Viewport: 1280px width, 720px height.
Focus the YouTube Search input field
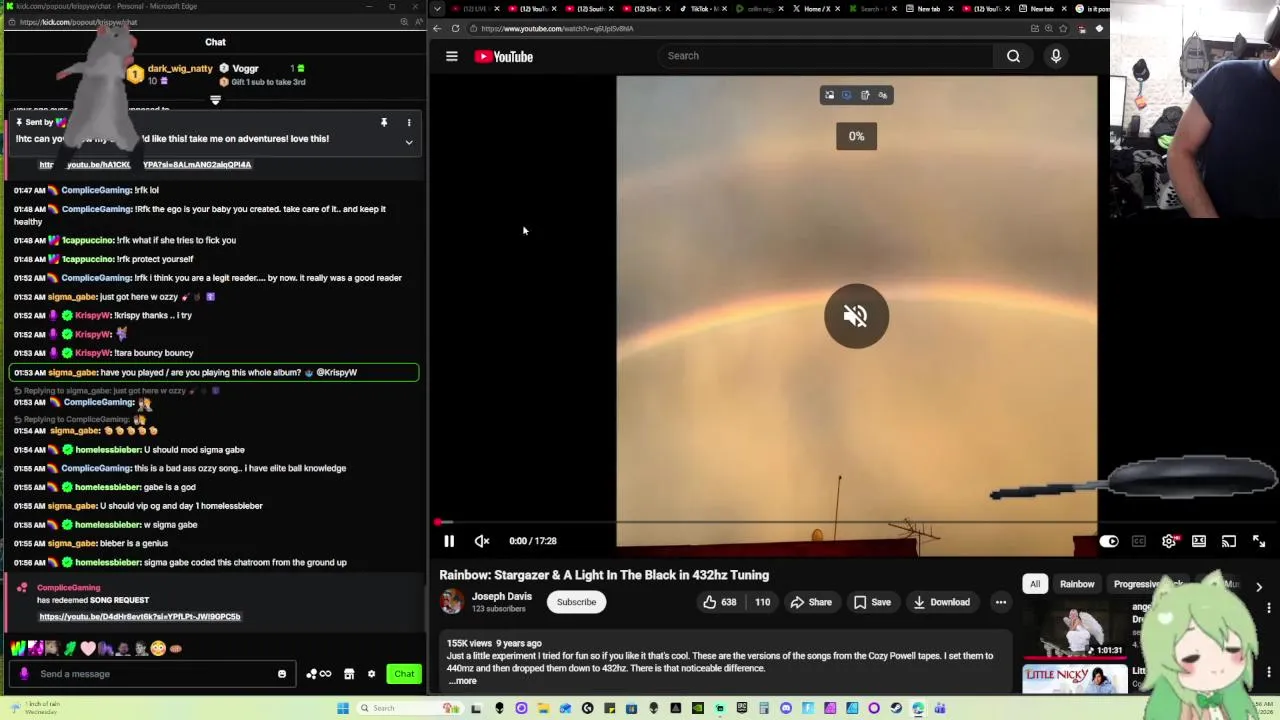(826, 56)
